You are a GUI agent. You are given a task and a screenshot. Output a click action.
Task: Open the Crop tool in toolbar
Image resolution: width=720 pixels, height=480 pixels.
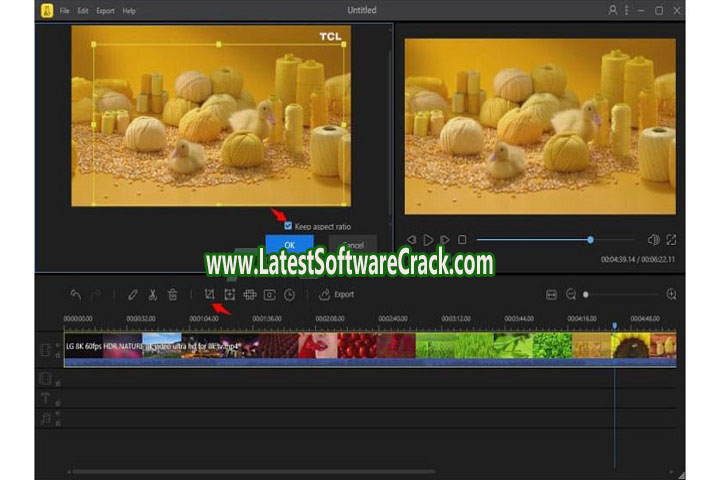tap(210, 295)
